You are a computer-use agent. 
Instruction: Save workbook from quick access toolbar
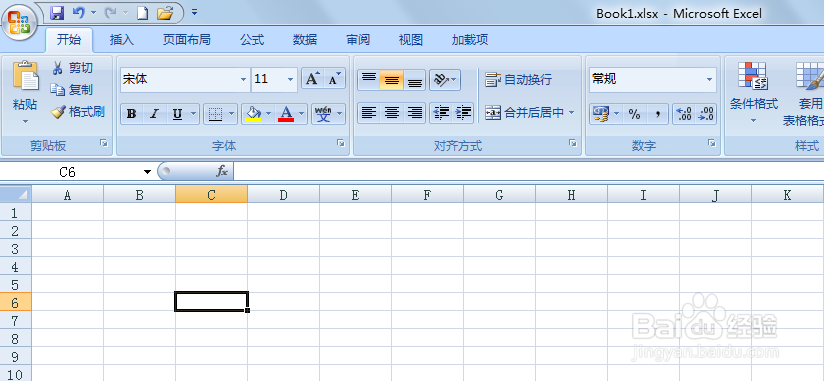(x=57, y=13)
